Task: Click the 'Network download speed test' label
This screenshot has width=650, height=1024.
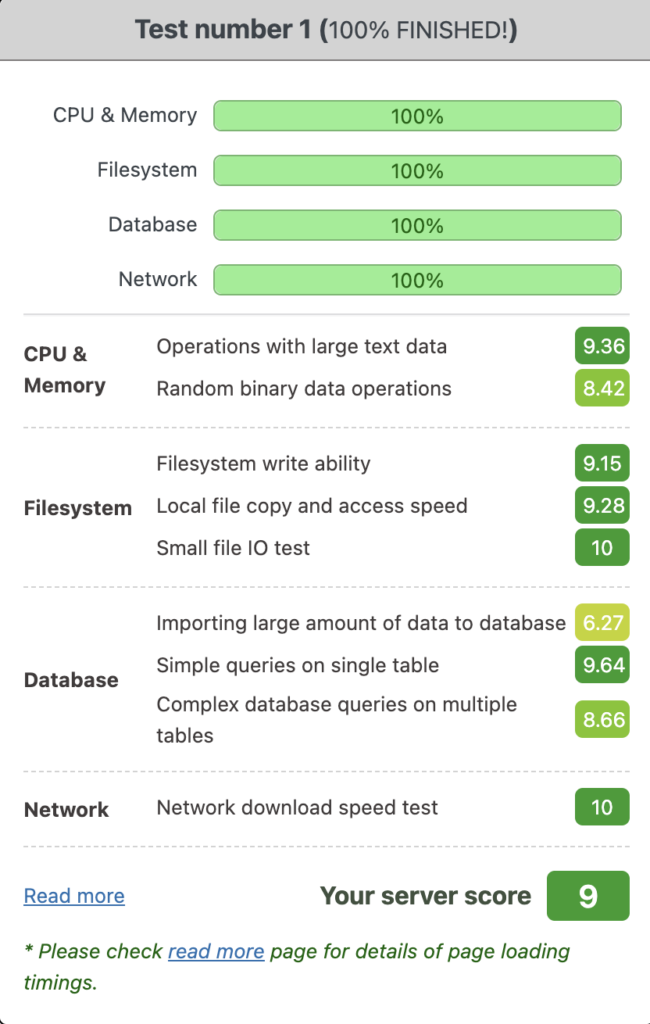Action: [x=297, y=807]
